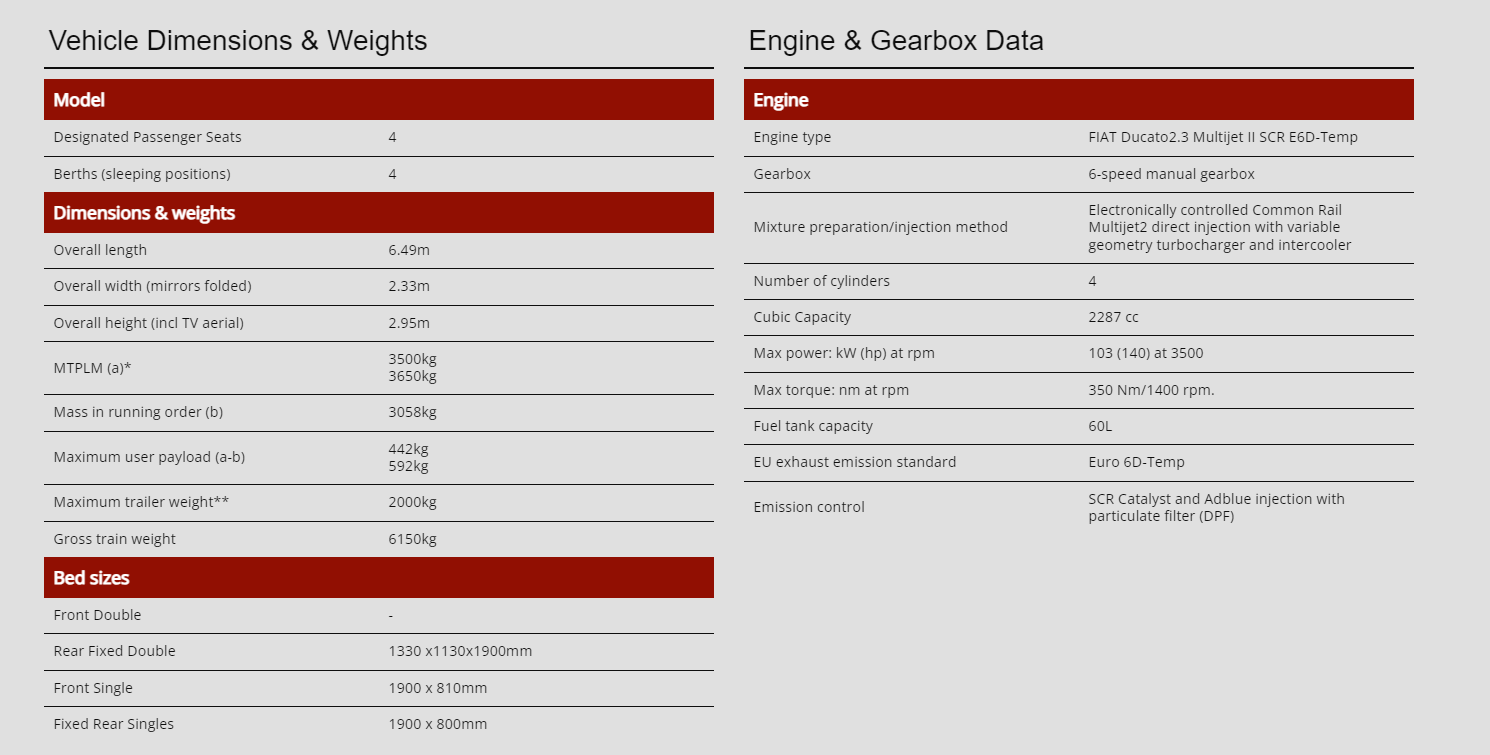Click the '6.49m' length value

409,250
